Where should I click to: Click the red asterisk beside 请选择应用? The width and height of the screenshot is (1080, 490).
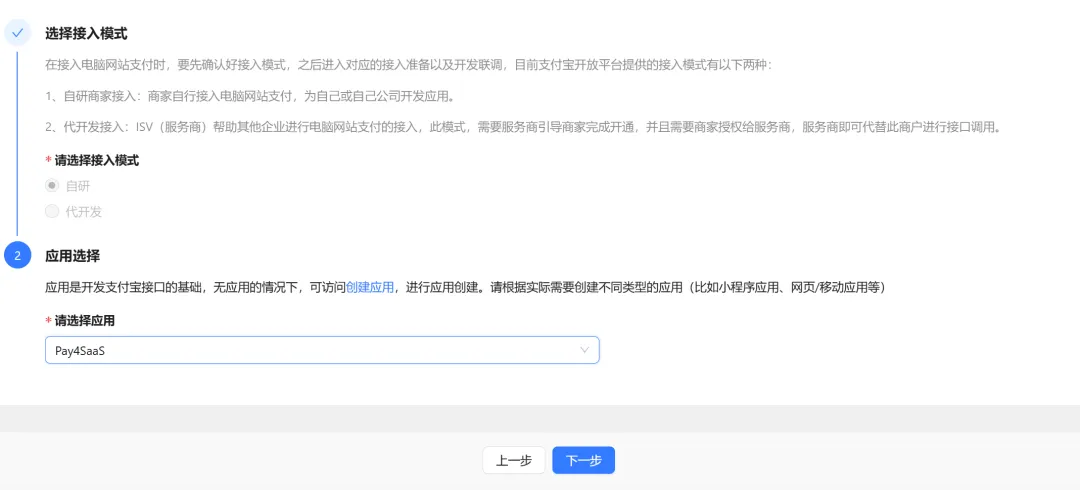48,322
